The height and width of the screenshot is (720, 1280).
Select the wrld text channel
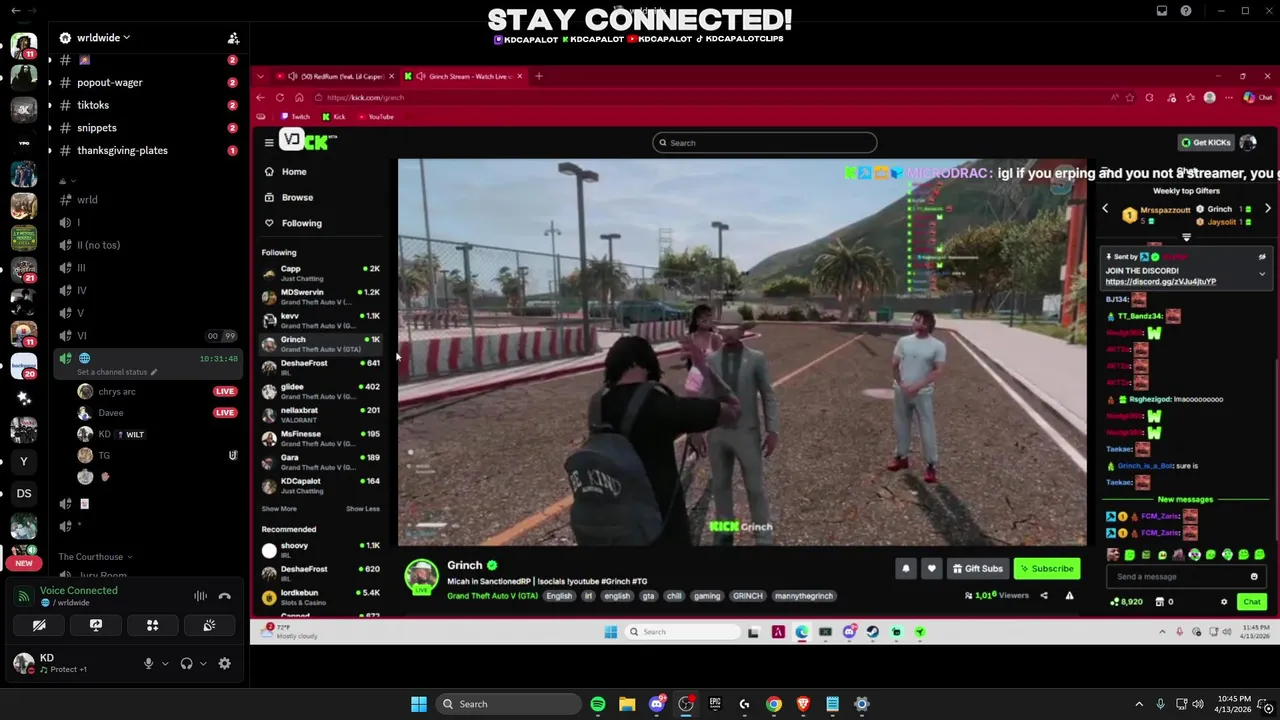click(146, 199)
